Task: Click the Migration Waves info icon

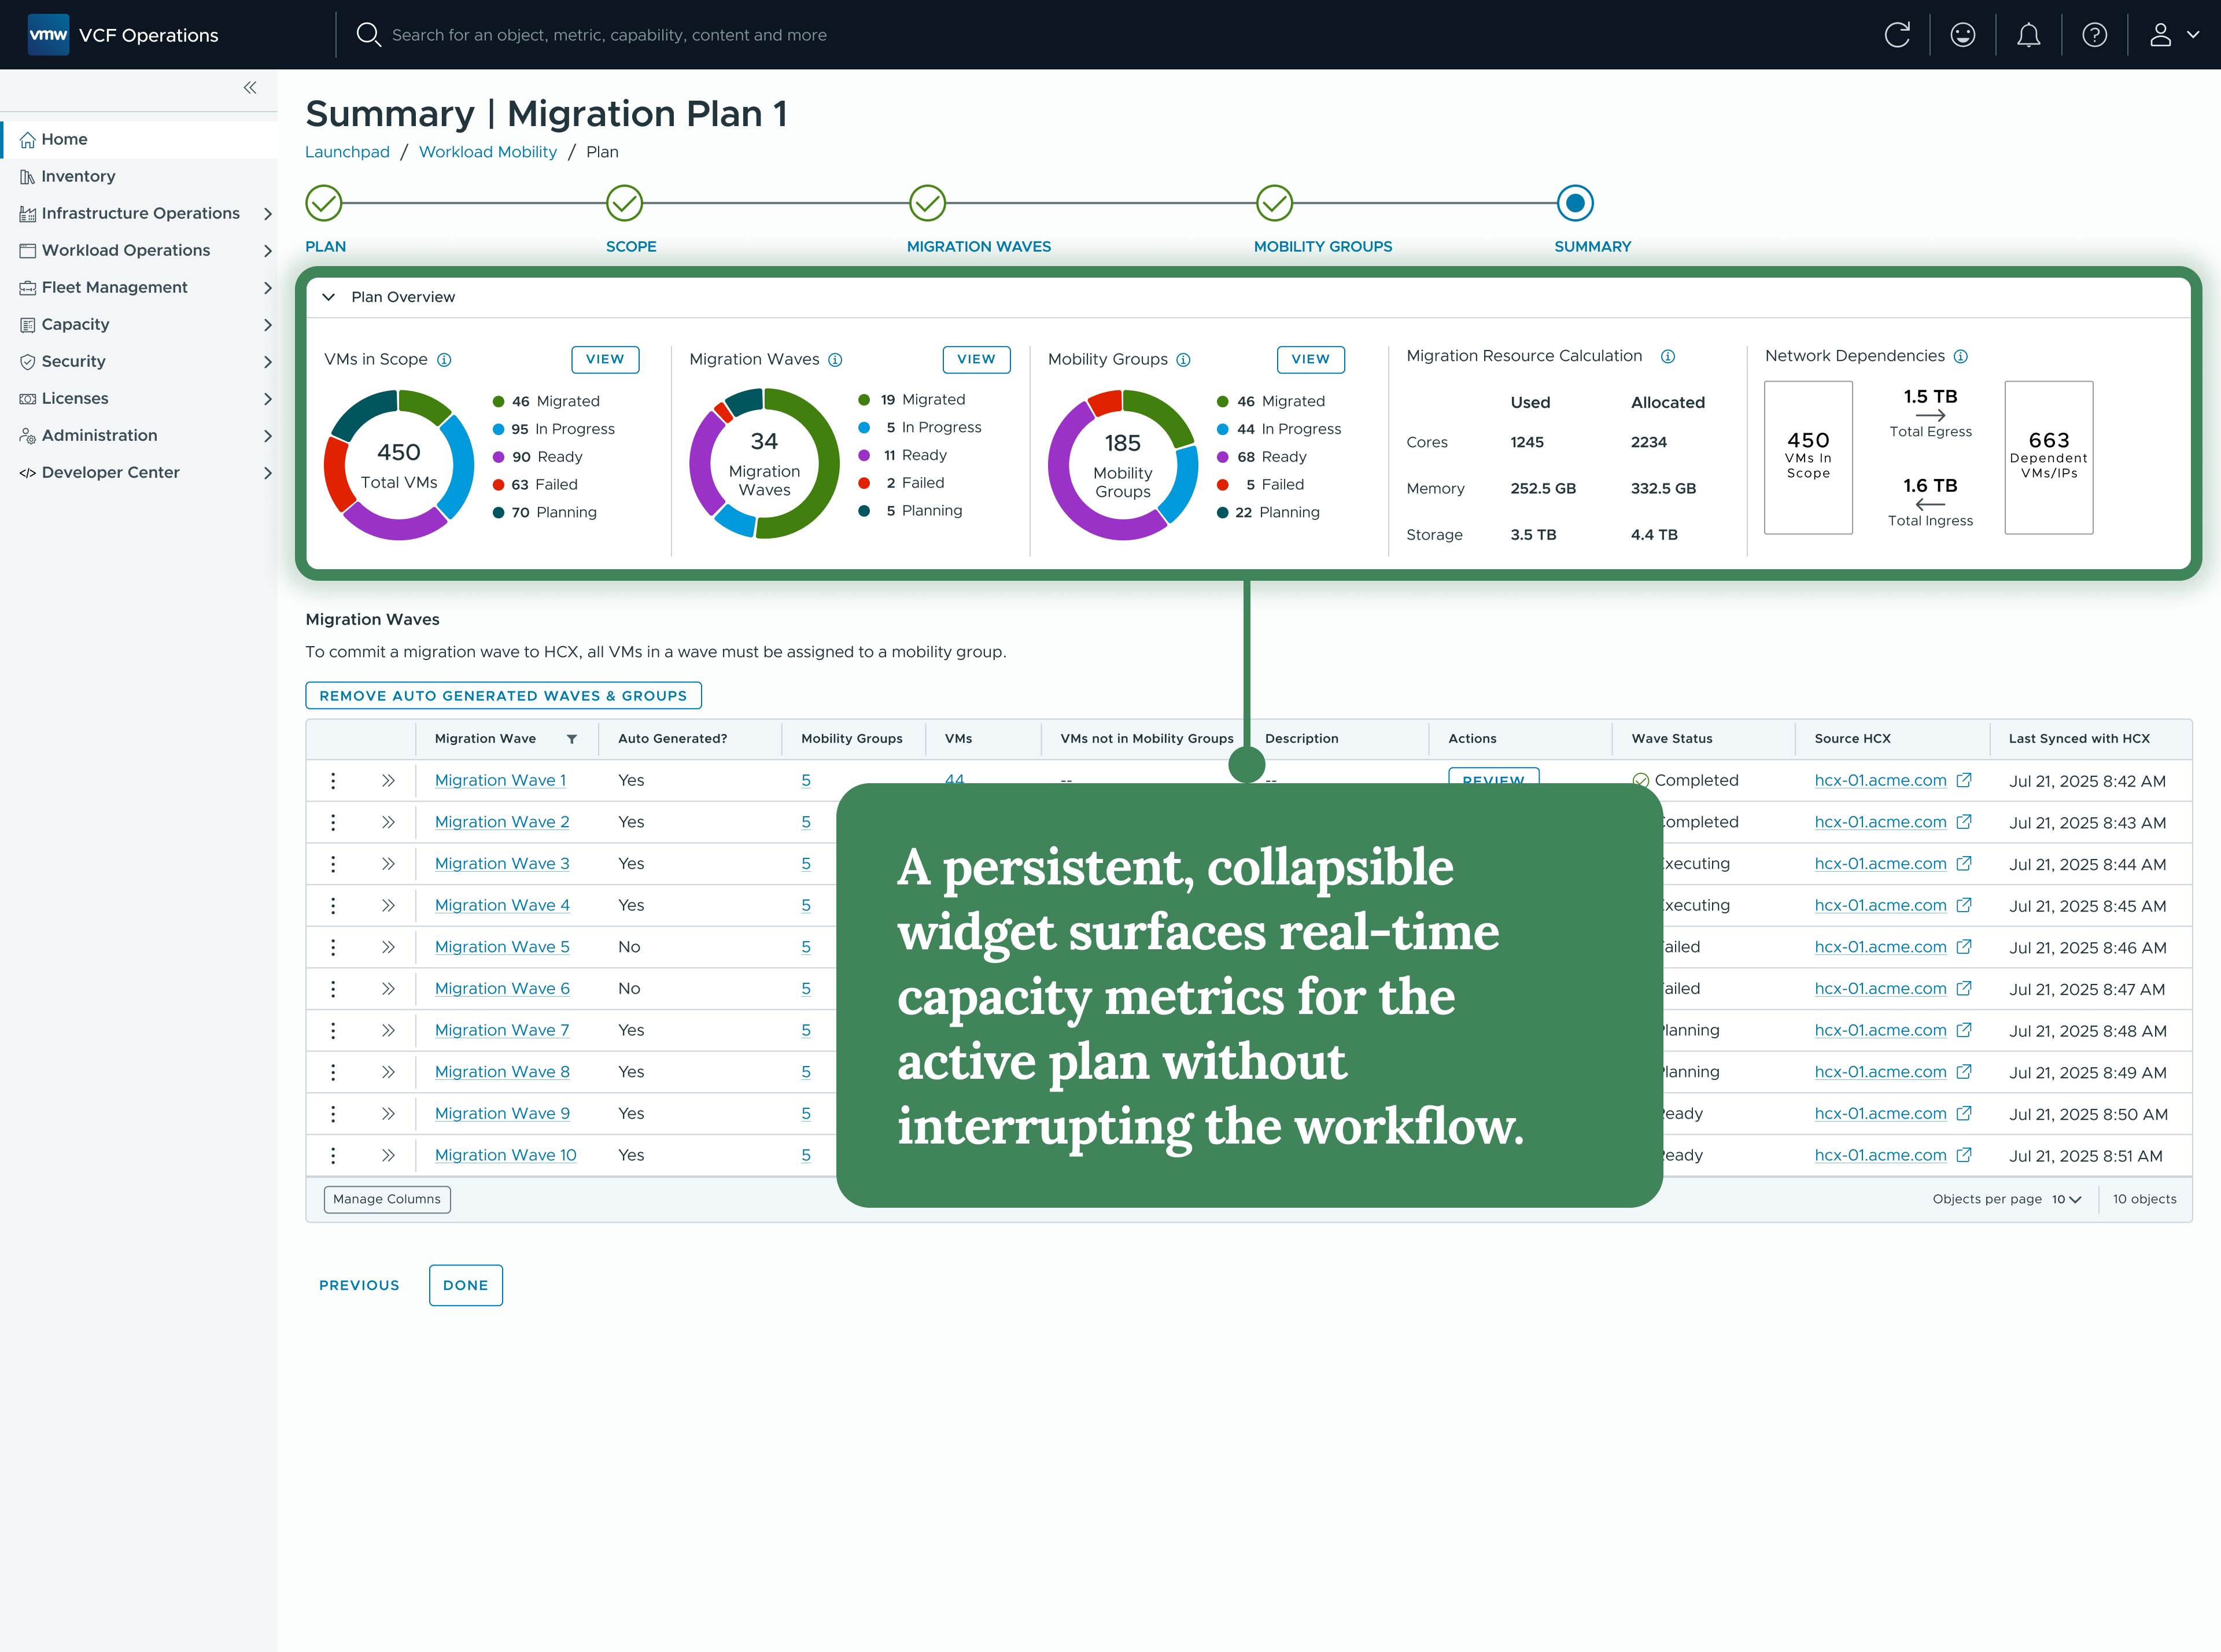Action: 835,360
